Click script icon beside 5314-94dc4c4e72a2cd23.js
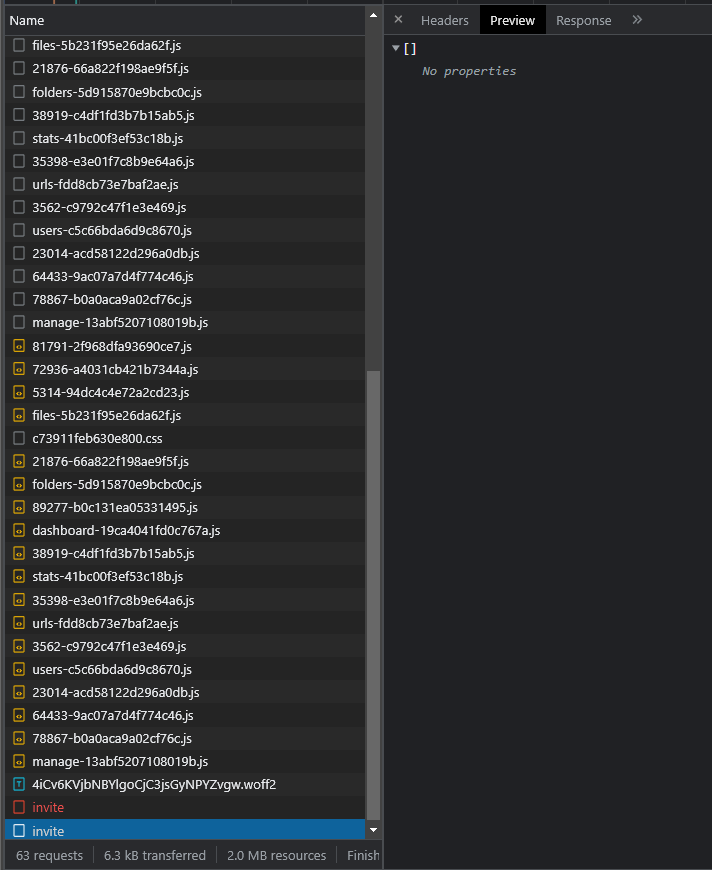Image resolution: width=712 pixels, height=870 pixels. (x=19, y=392)
